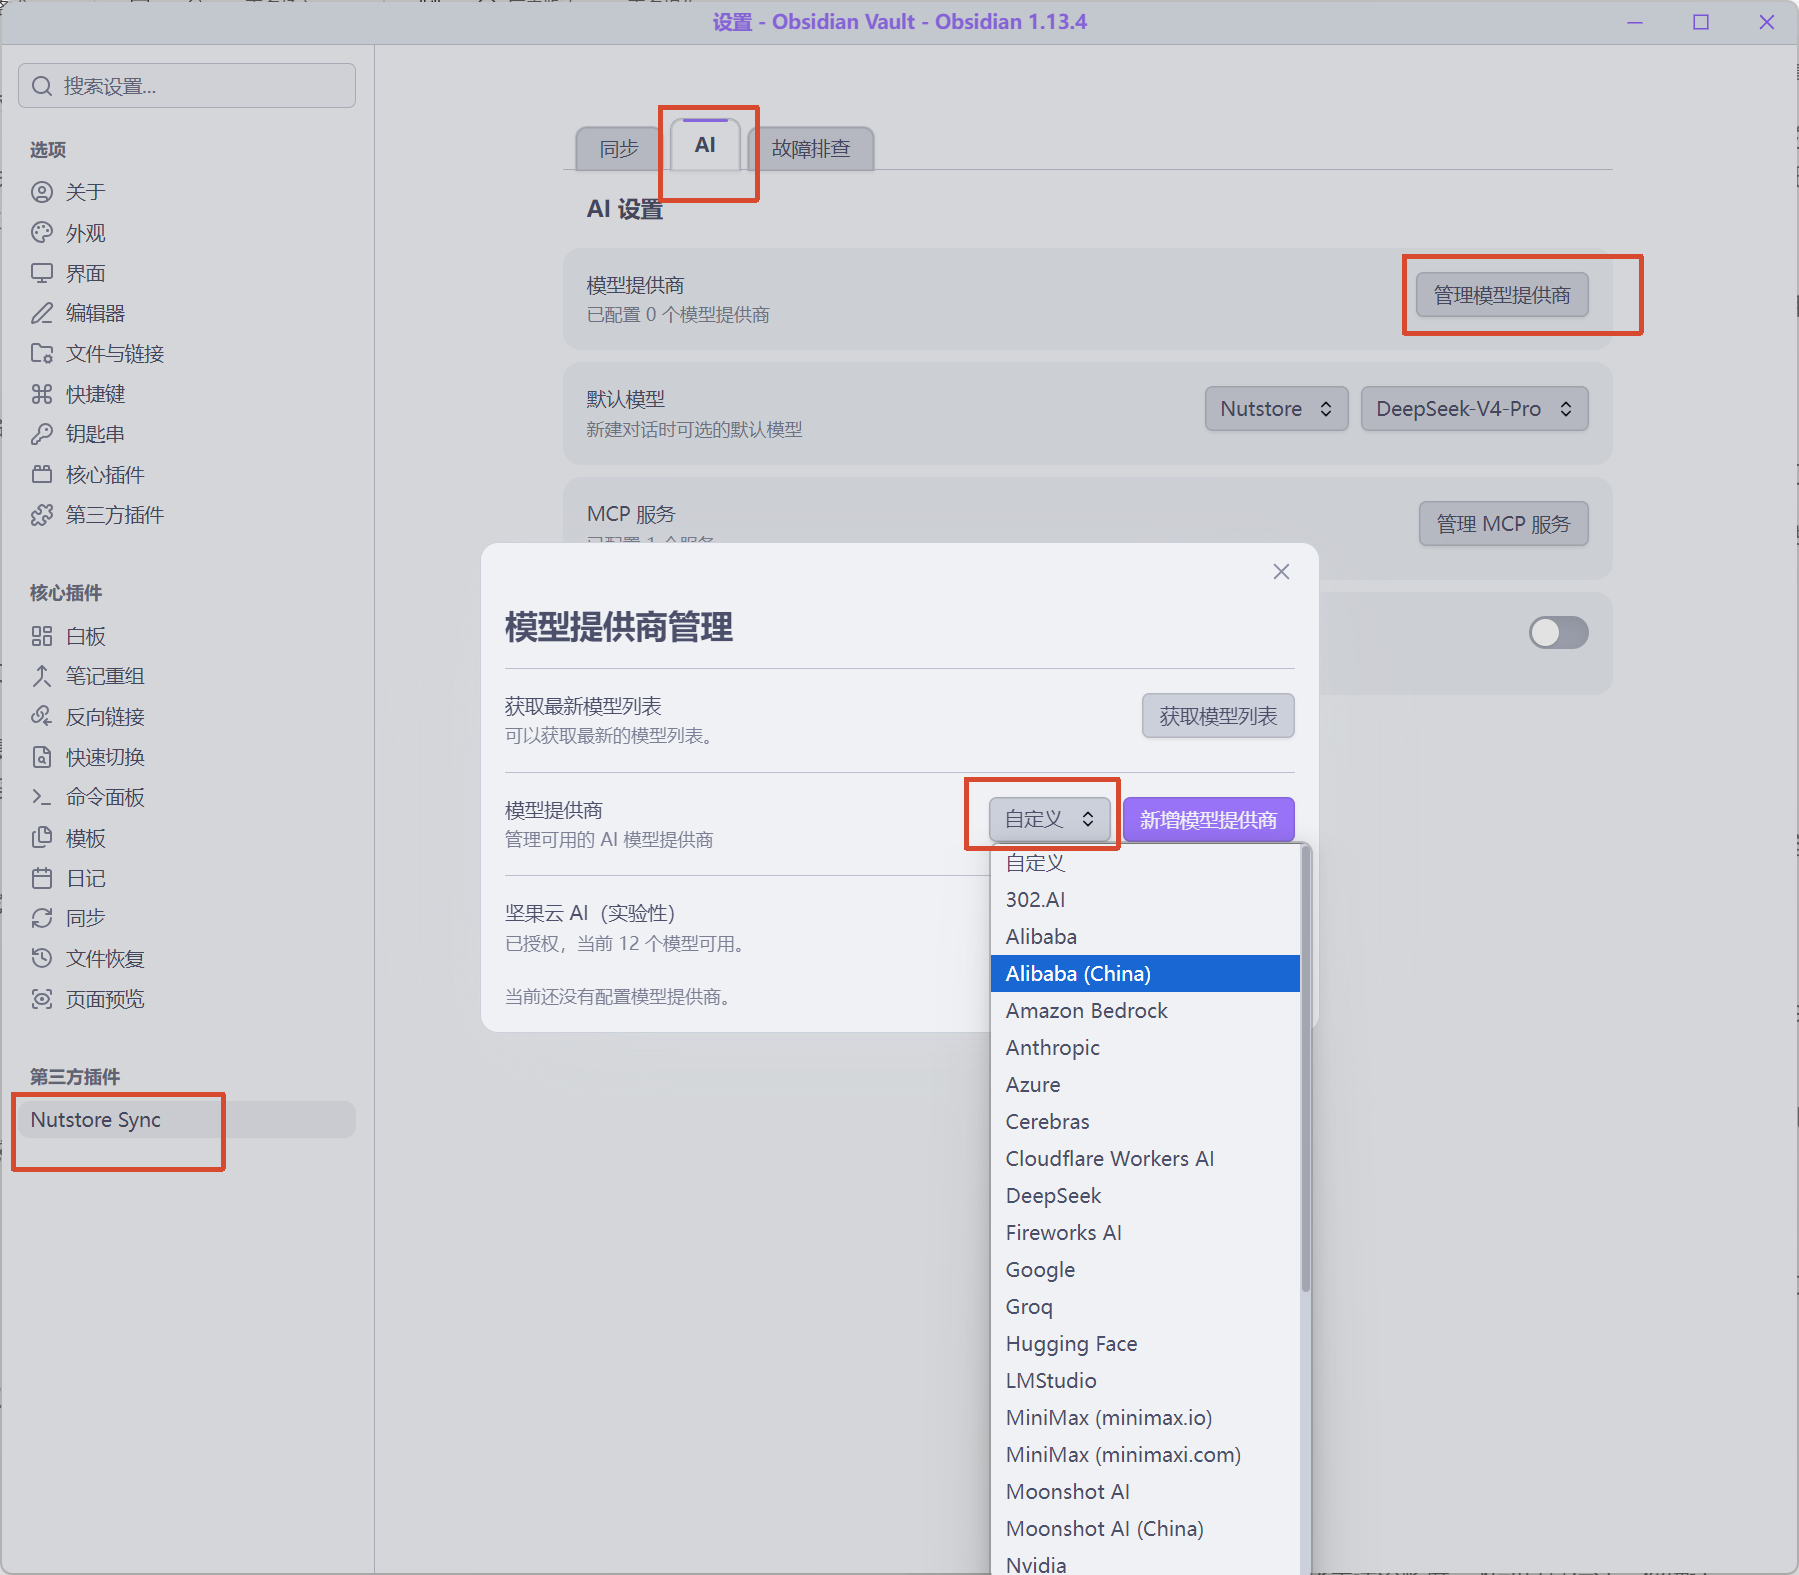This screenshot has height=1575, width=1799.
Task: Pick DeepSeek from the provider list
Action: tap(1145, 1196)
